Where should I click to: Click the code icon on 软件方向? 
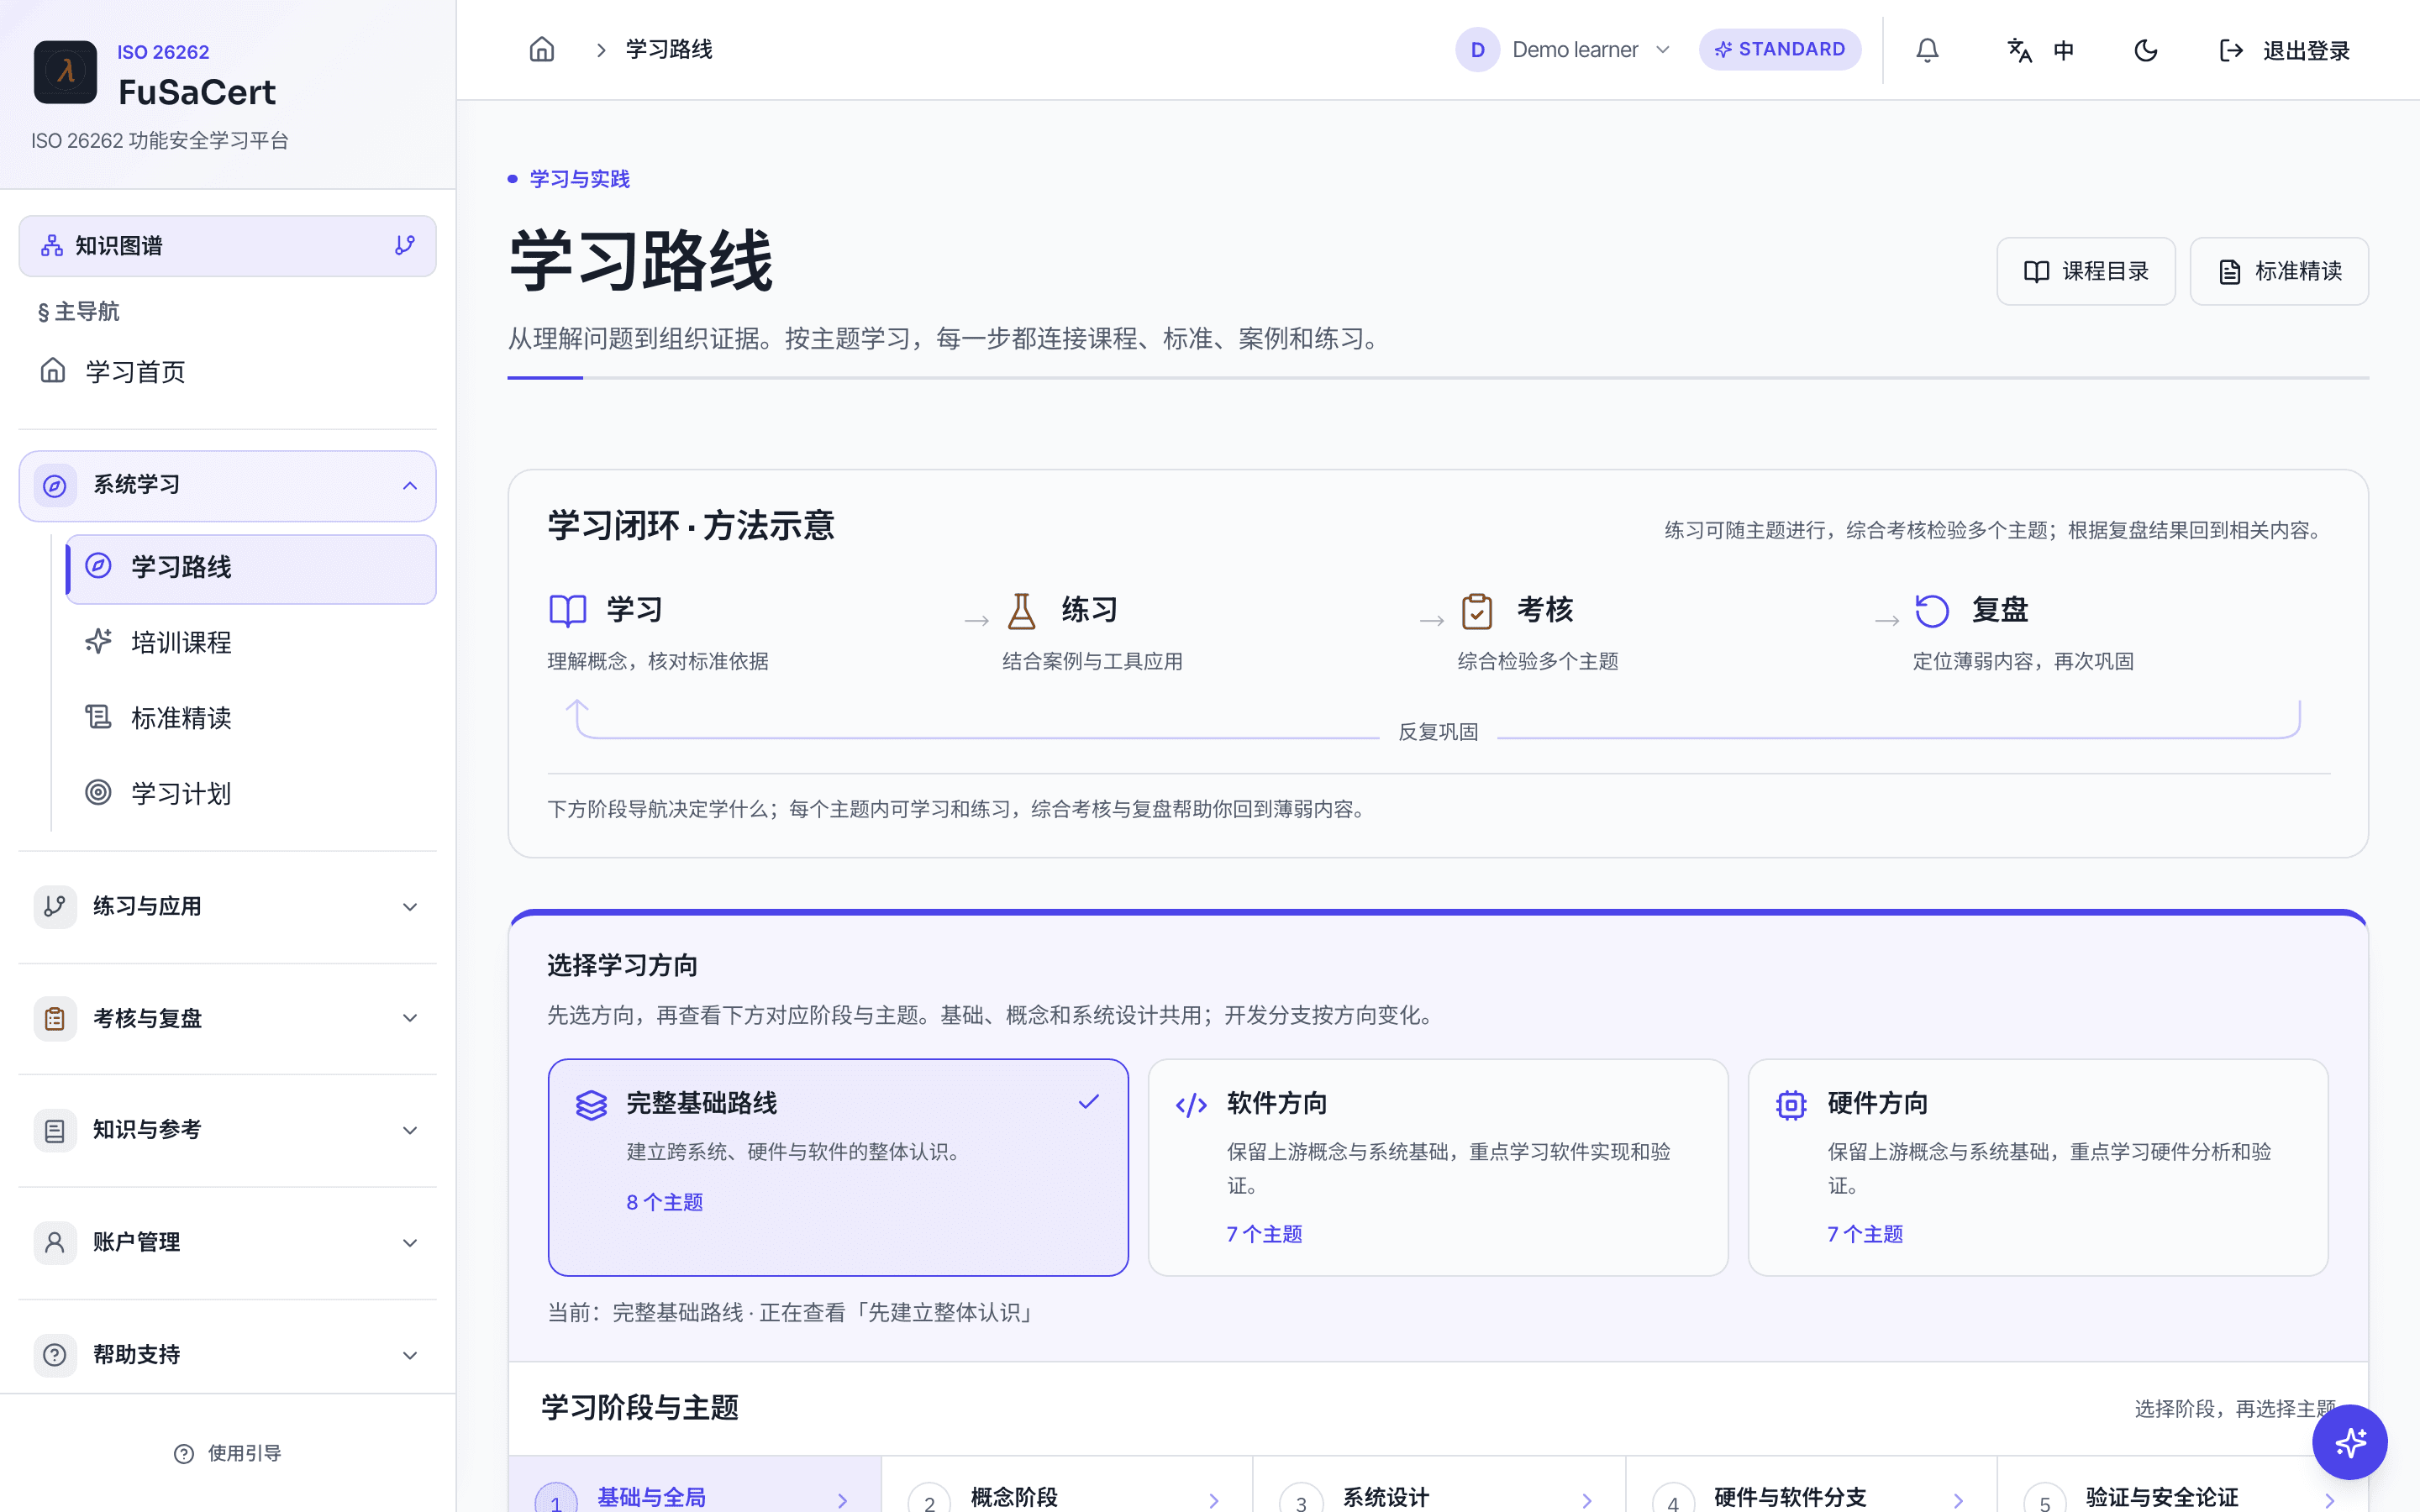[1190, 1105]
